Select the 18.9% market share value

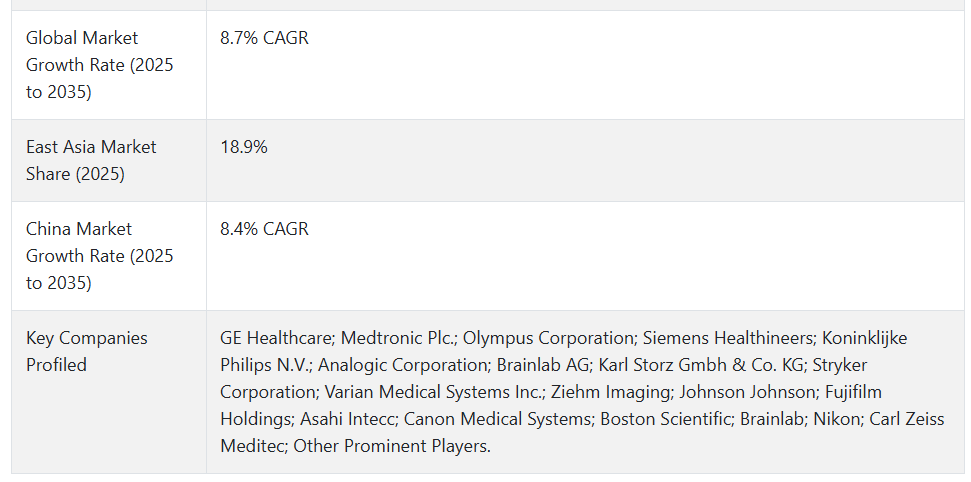(x=244, y=147)
